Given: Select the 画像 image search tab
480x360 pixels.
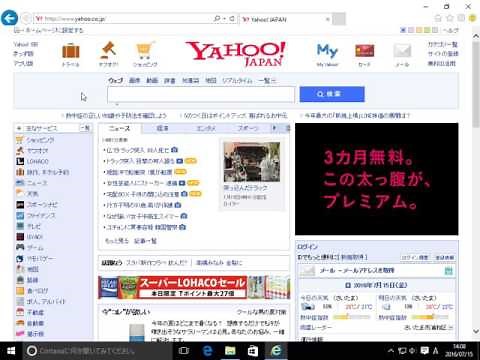Looking at the screenshot, I should point(134,80).
